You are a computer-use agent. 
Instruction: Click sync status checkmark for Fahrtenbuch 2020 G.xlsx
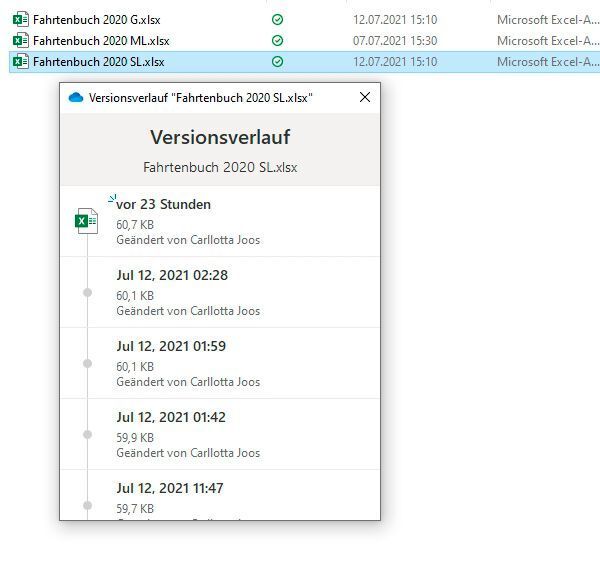277,19
